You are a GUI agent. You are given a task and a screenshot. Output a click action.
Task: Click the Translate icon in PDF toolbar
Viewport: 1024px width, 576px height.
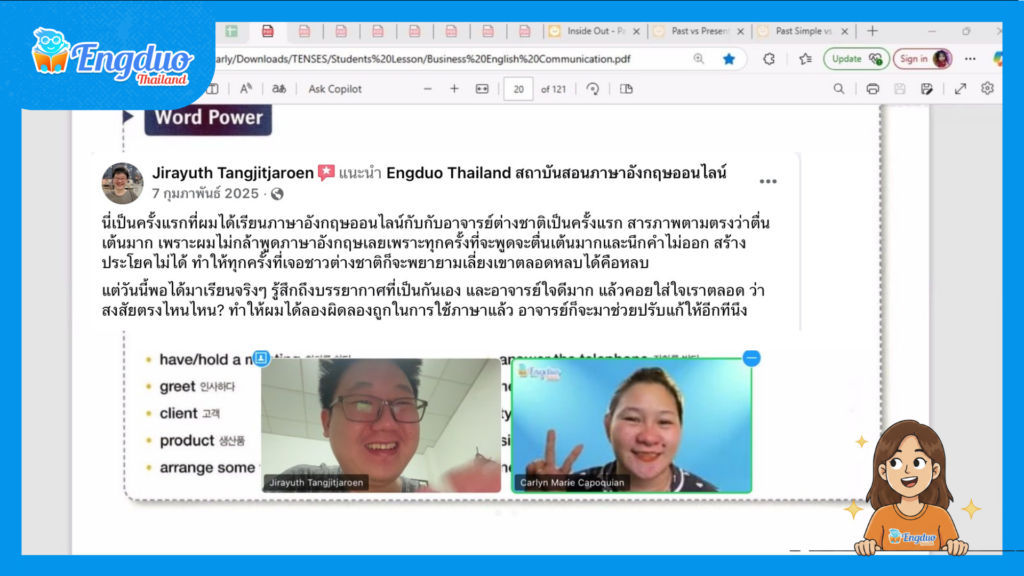tap(279, 89)
